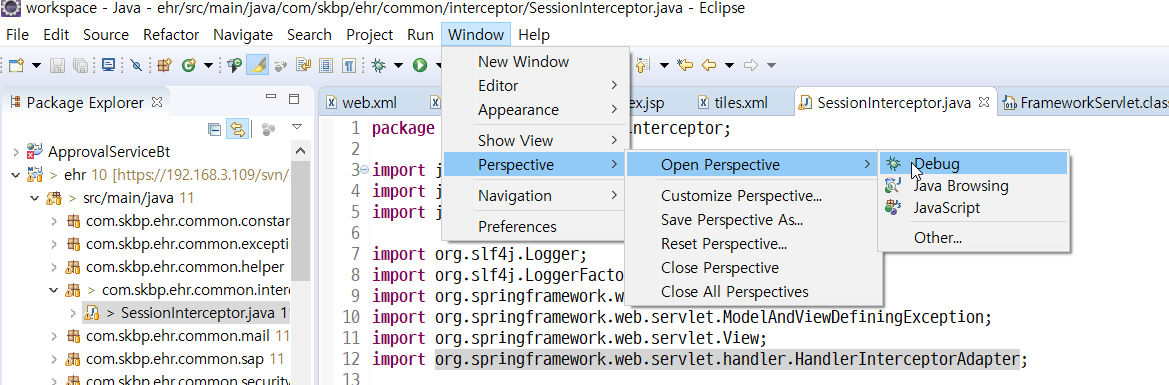
Task: Open the Refactor menu
Action: click(171, 34)
